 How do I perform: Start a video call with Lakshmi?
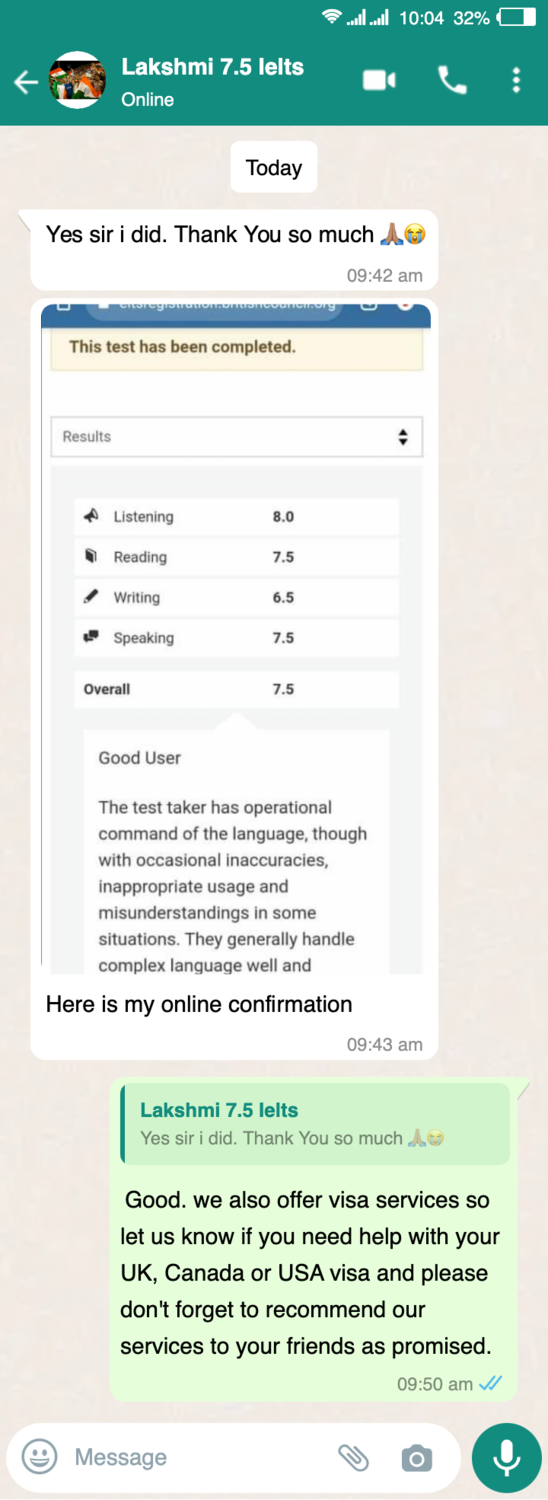click(379, 80)
